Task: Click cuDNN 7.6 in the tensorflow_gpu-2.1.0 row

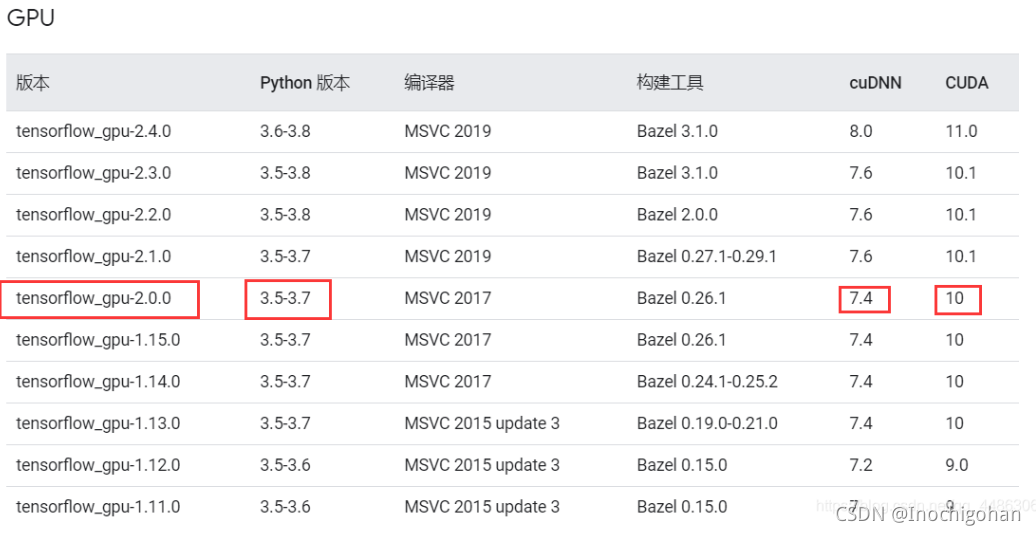Action: (x=861, y=256)
